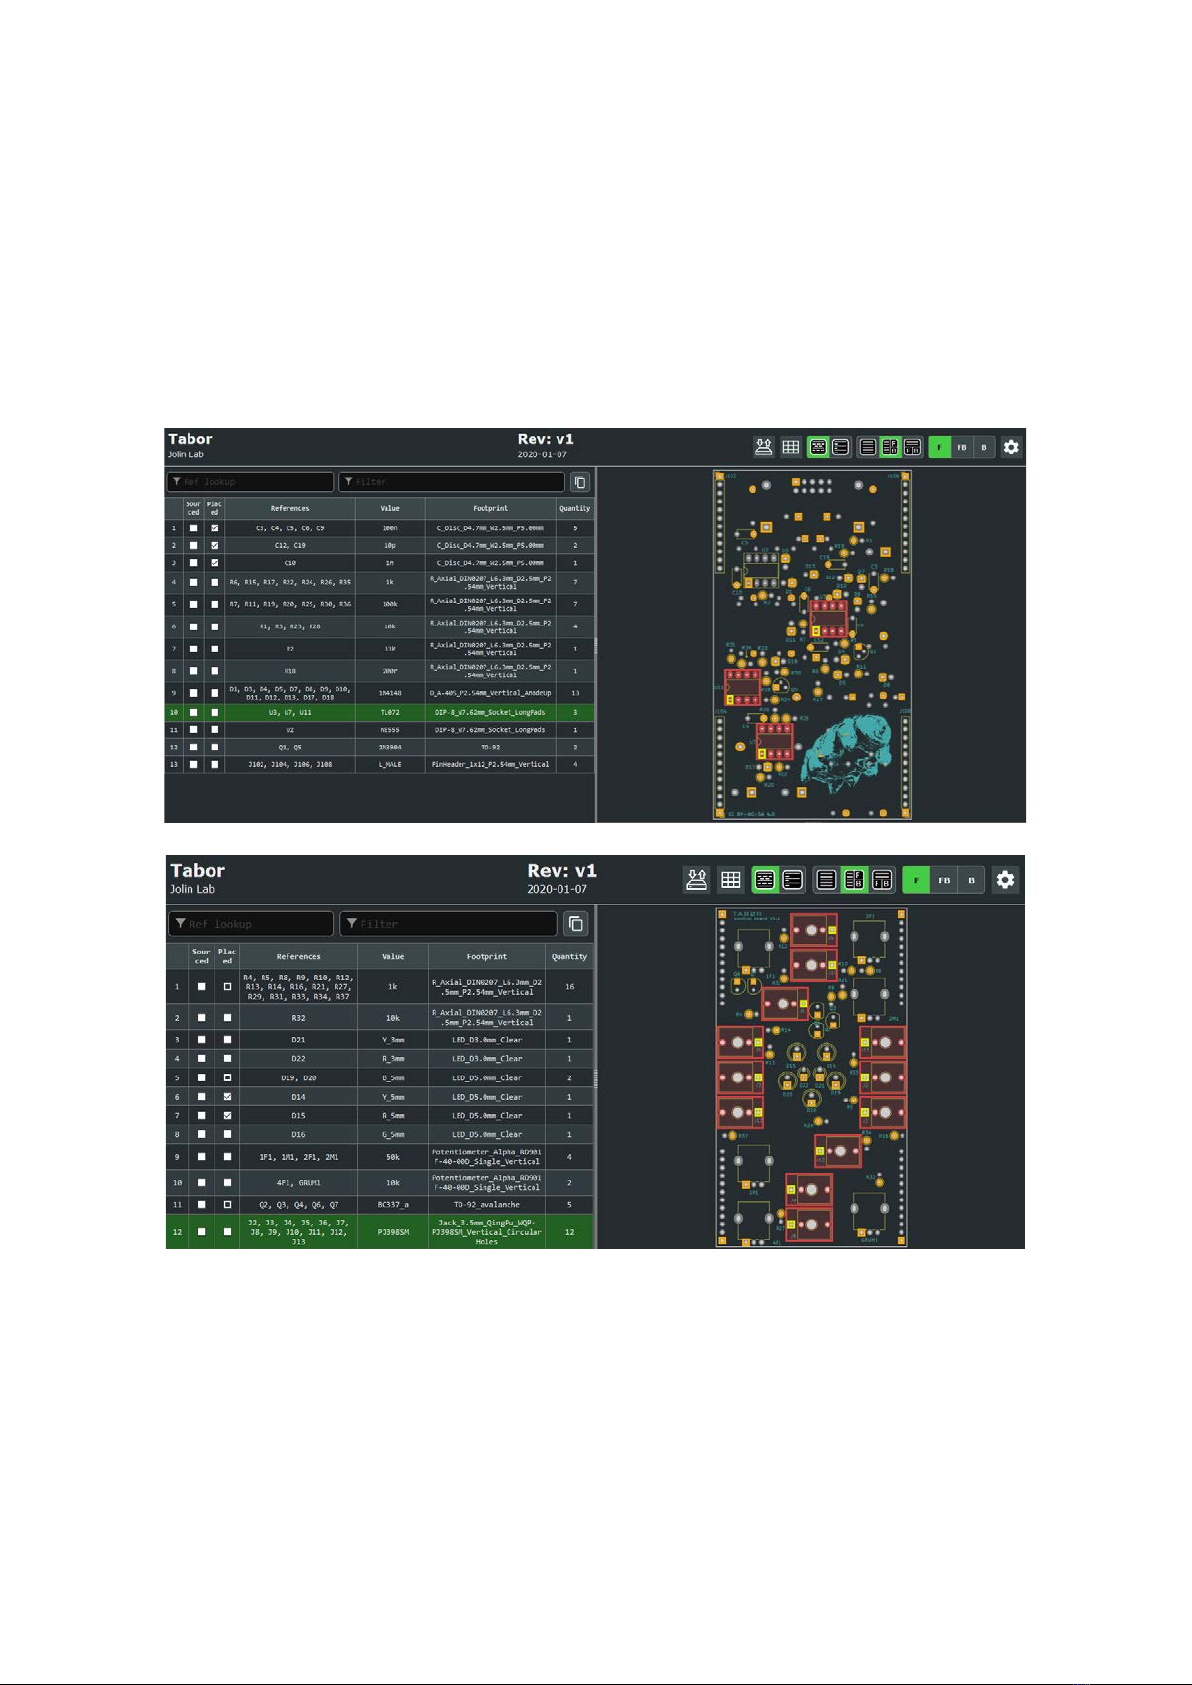Viewport: 1192px width, 1685px height.
Task: Copy BOM to clipboard in upper view
Action: (x=580, y=482)
